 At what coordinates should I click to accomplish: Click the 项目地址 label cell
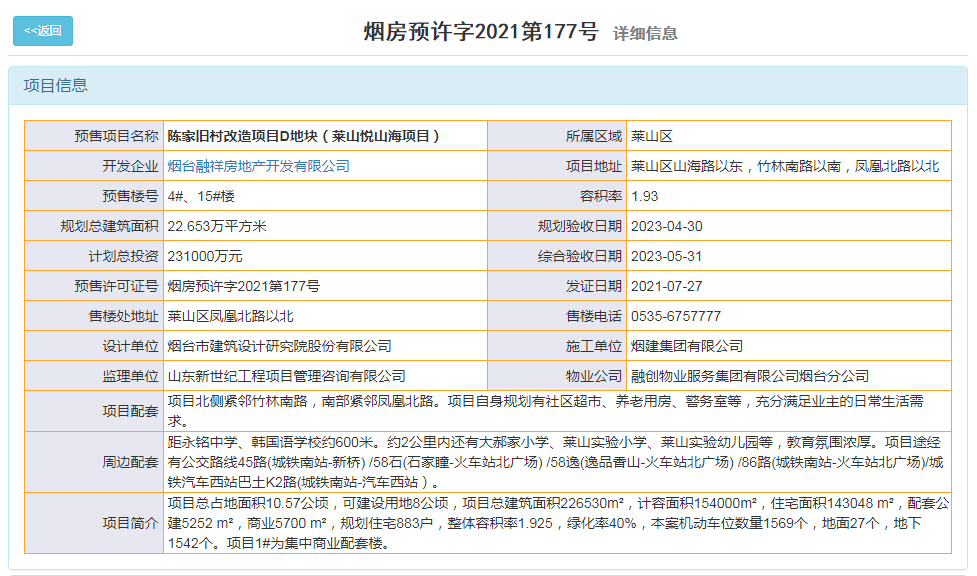pos(557,166)
